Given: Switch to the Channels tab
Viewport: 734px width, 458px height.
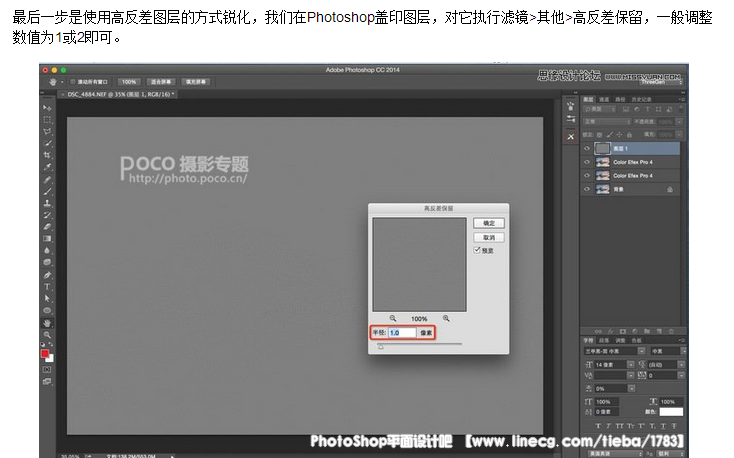Looking at the screenshot, I should pos(604,99).
